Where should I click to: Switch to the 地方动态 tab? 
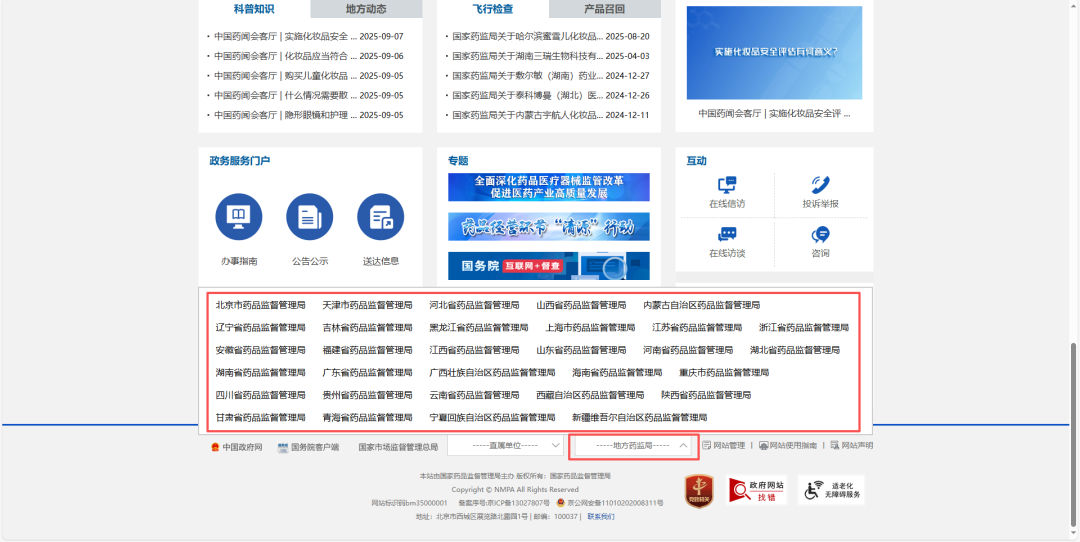click(366, 9)
